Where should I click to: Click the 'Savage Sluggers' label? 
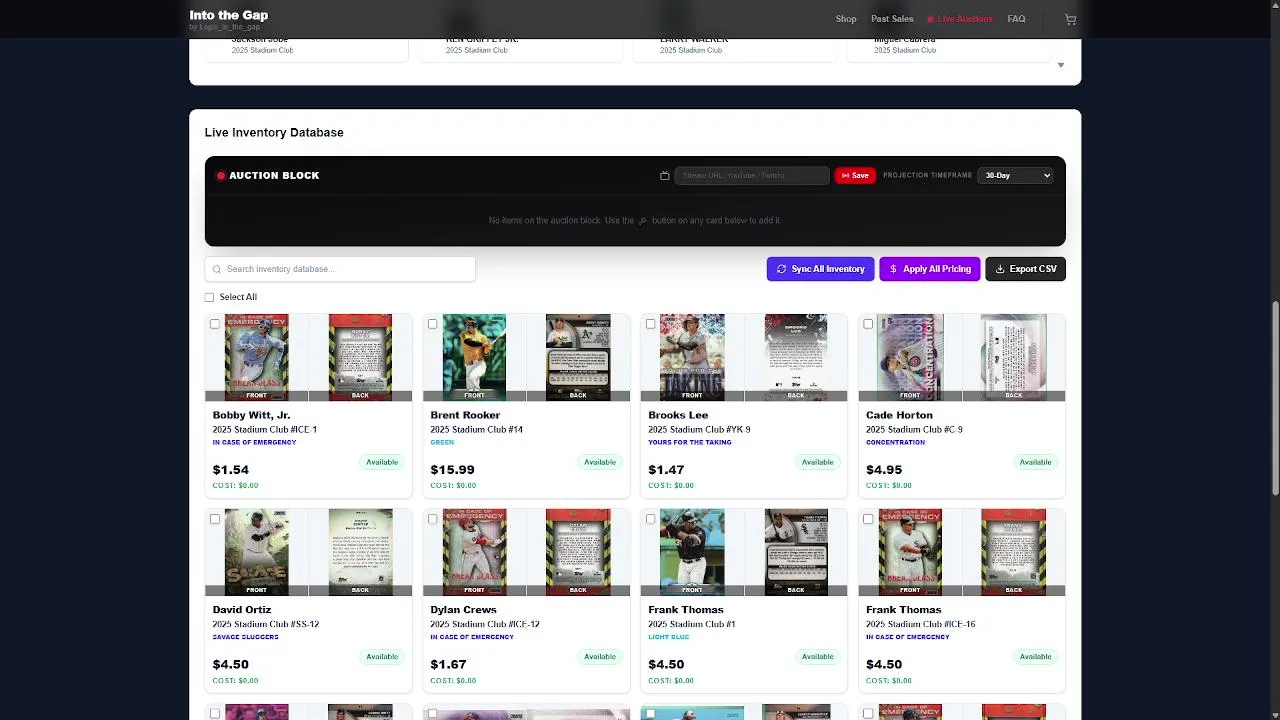(x=245, y=637)
